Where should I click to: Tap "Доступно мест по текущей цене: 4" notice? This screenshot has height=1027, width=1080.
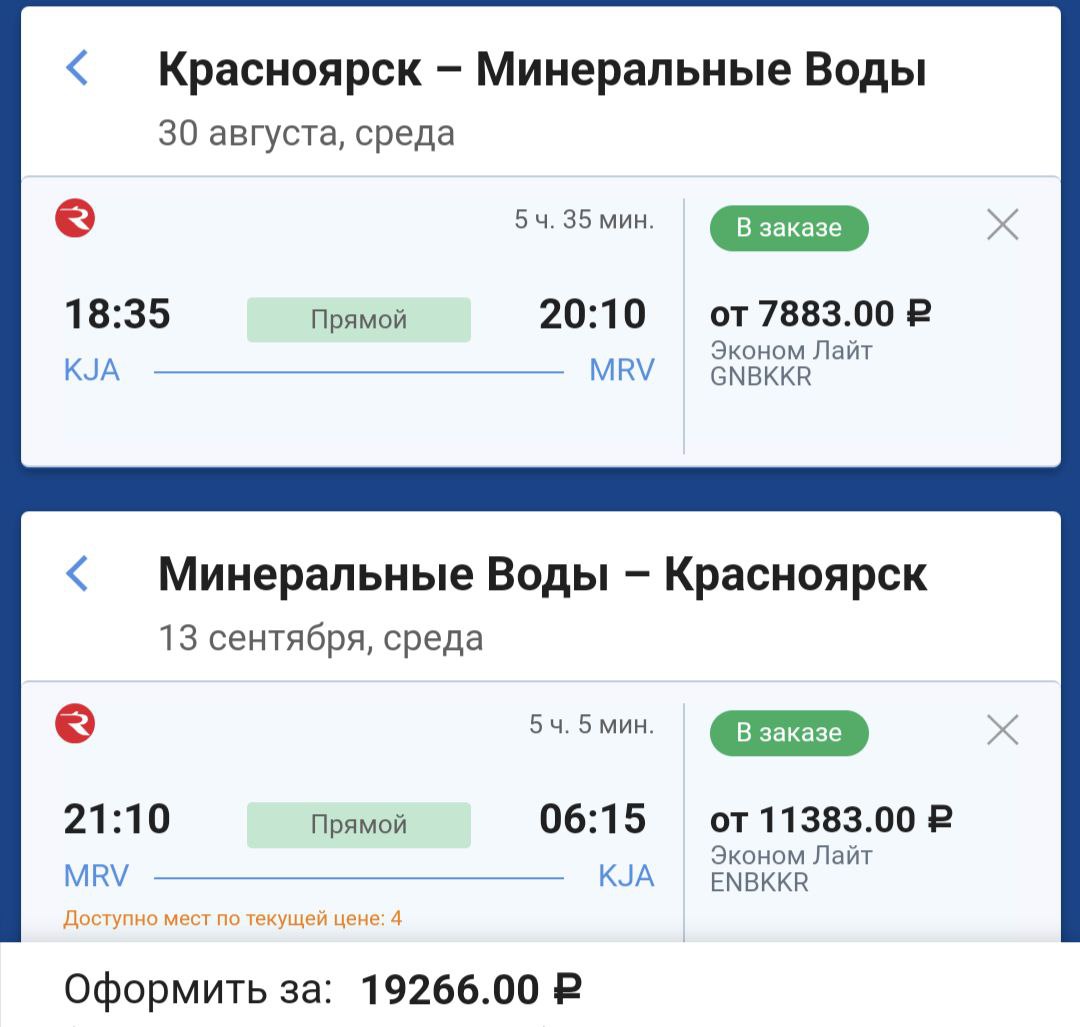(232, 918)
